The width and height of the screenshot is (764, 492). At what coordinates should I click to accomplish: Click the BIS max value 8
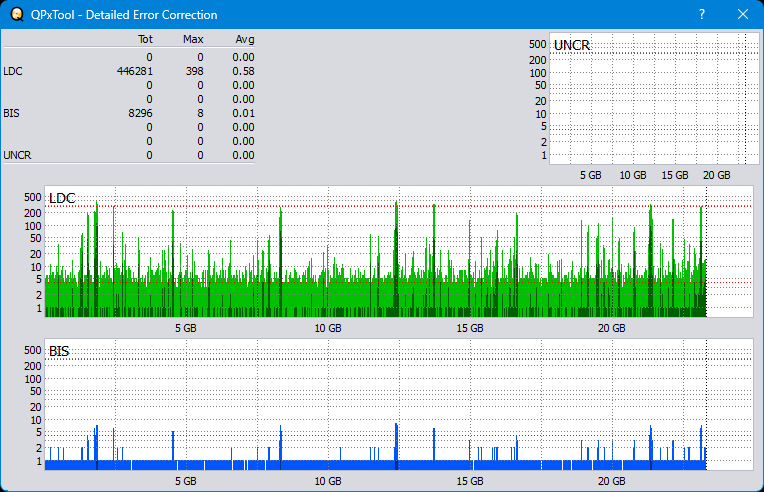pyautogui.click(x=200, y=113)
